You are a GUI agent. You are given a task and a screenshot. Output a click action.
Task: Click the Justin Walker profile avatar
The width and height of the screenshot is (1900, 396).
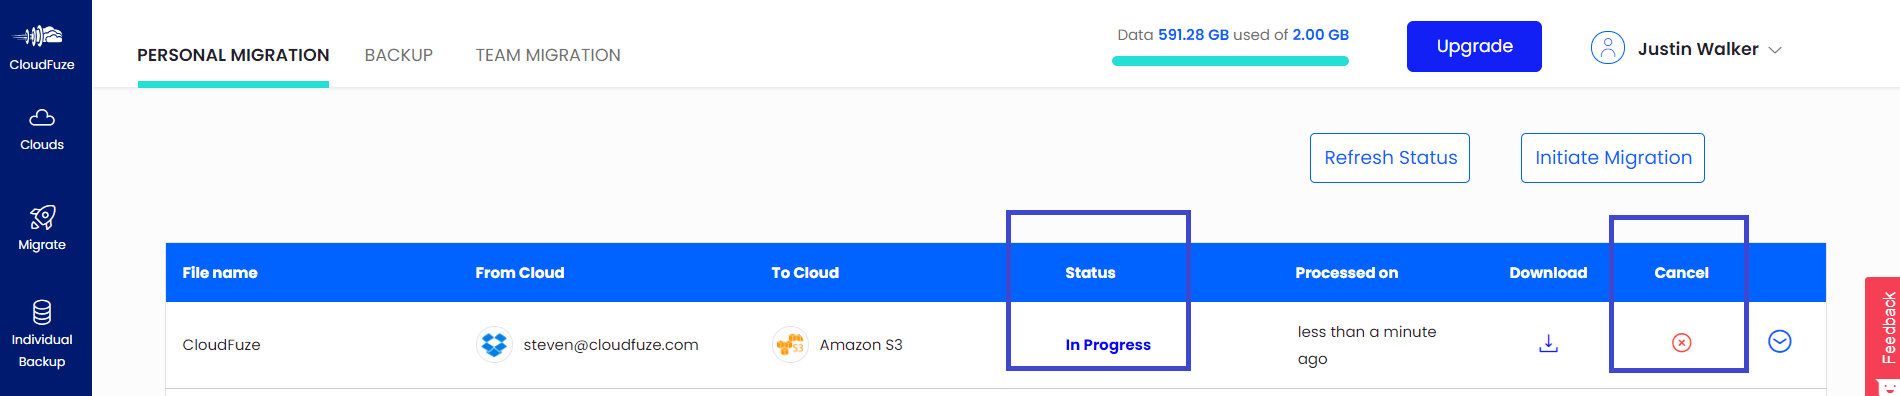1608,48
